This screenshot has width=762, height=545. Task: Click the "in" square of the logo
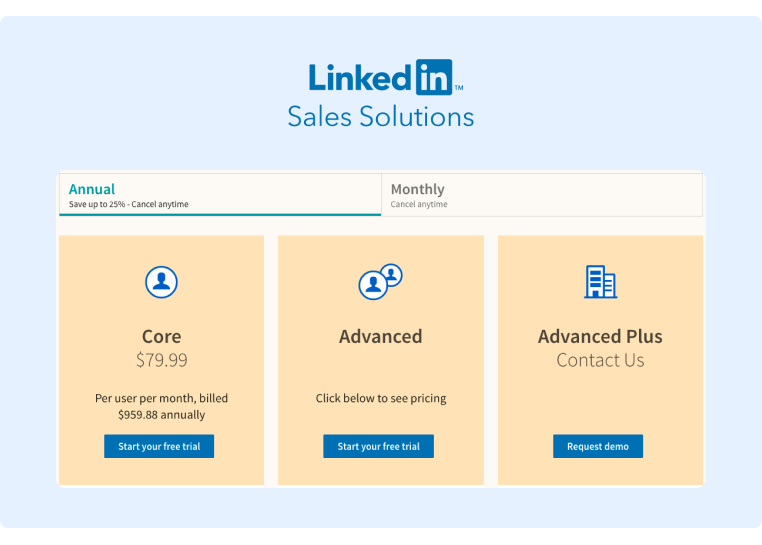434,77
